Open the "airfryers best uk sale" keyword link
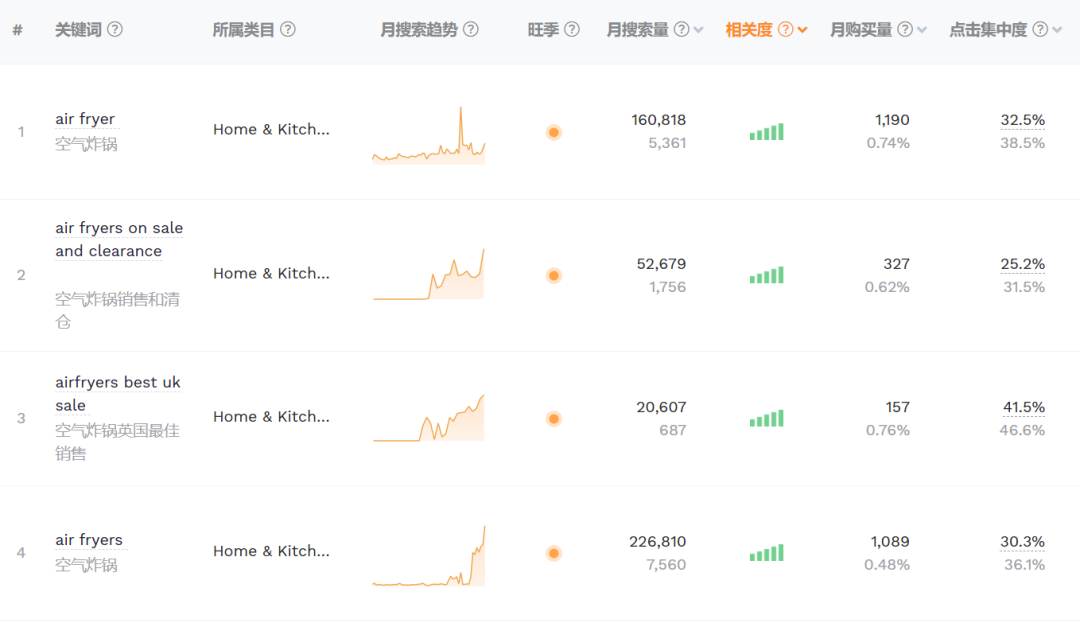Image resolution: width=1080 pixels, height=627 pixels. 118,393
